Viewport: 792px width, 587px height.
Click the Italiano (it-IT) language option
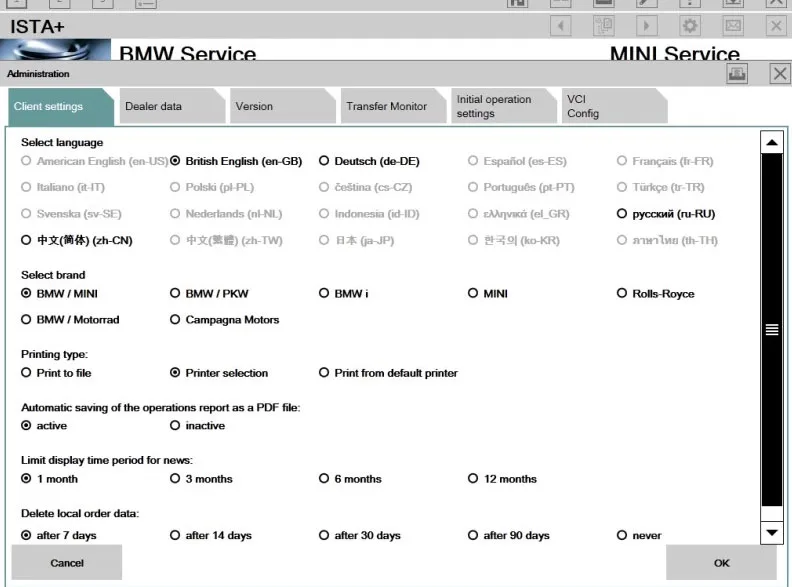pos(63,187)
